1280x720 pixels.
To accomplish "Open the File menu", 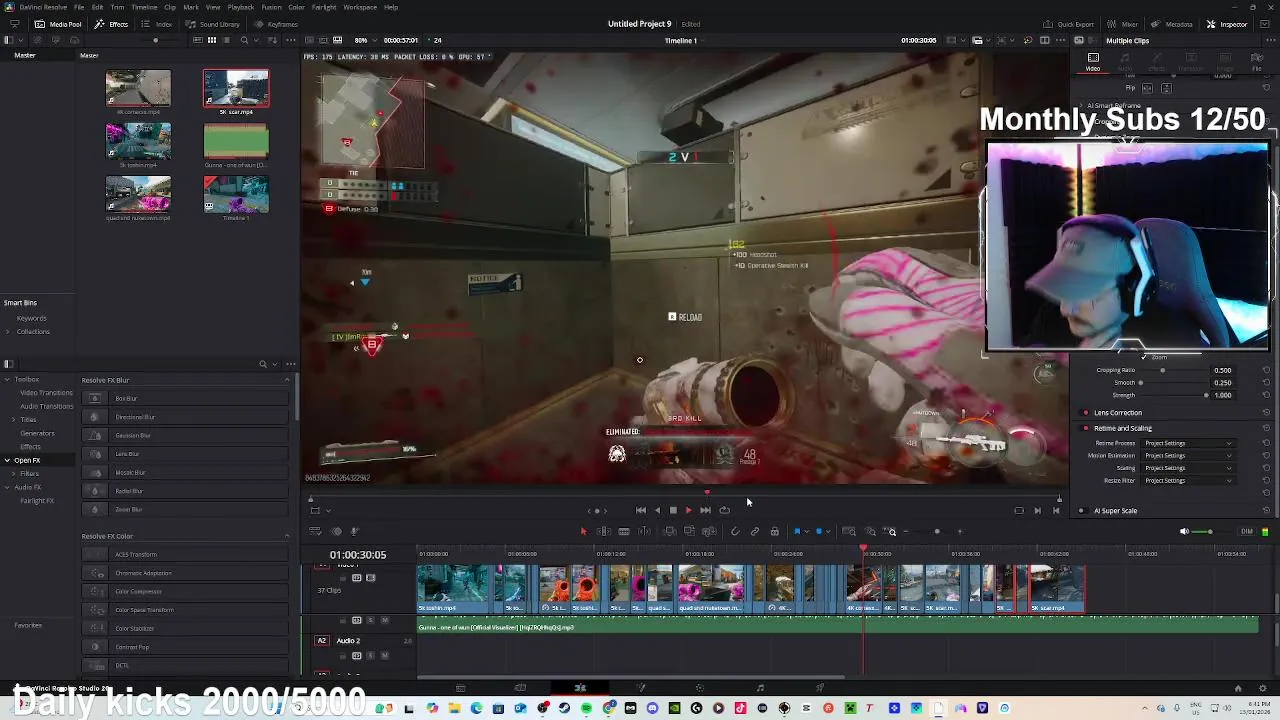I will [78, 7].
